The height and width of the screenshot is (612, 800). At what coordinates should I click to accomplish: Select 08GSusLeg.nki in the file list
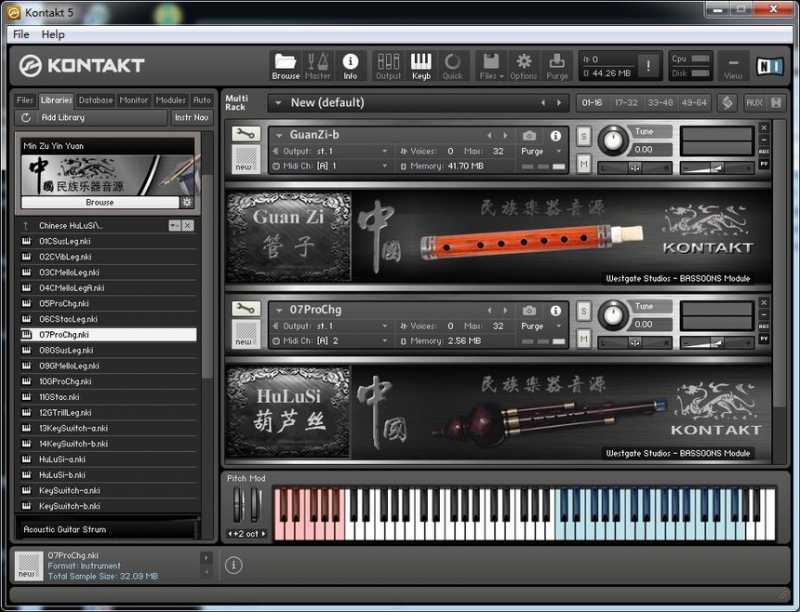click(x=66, y=350)
